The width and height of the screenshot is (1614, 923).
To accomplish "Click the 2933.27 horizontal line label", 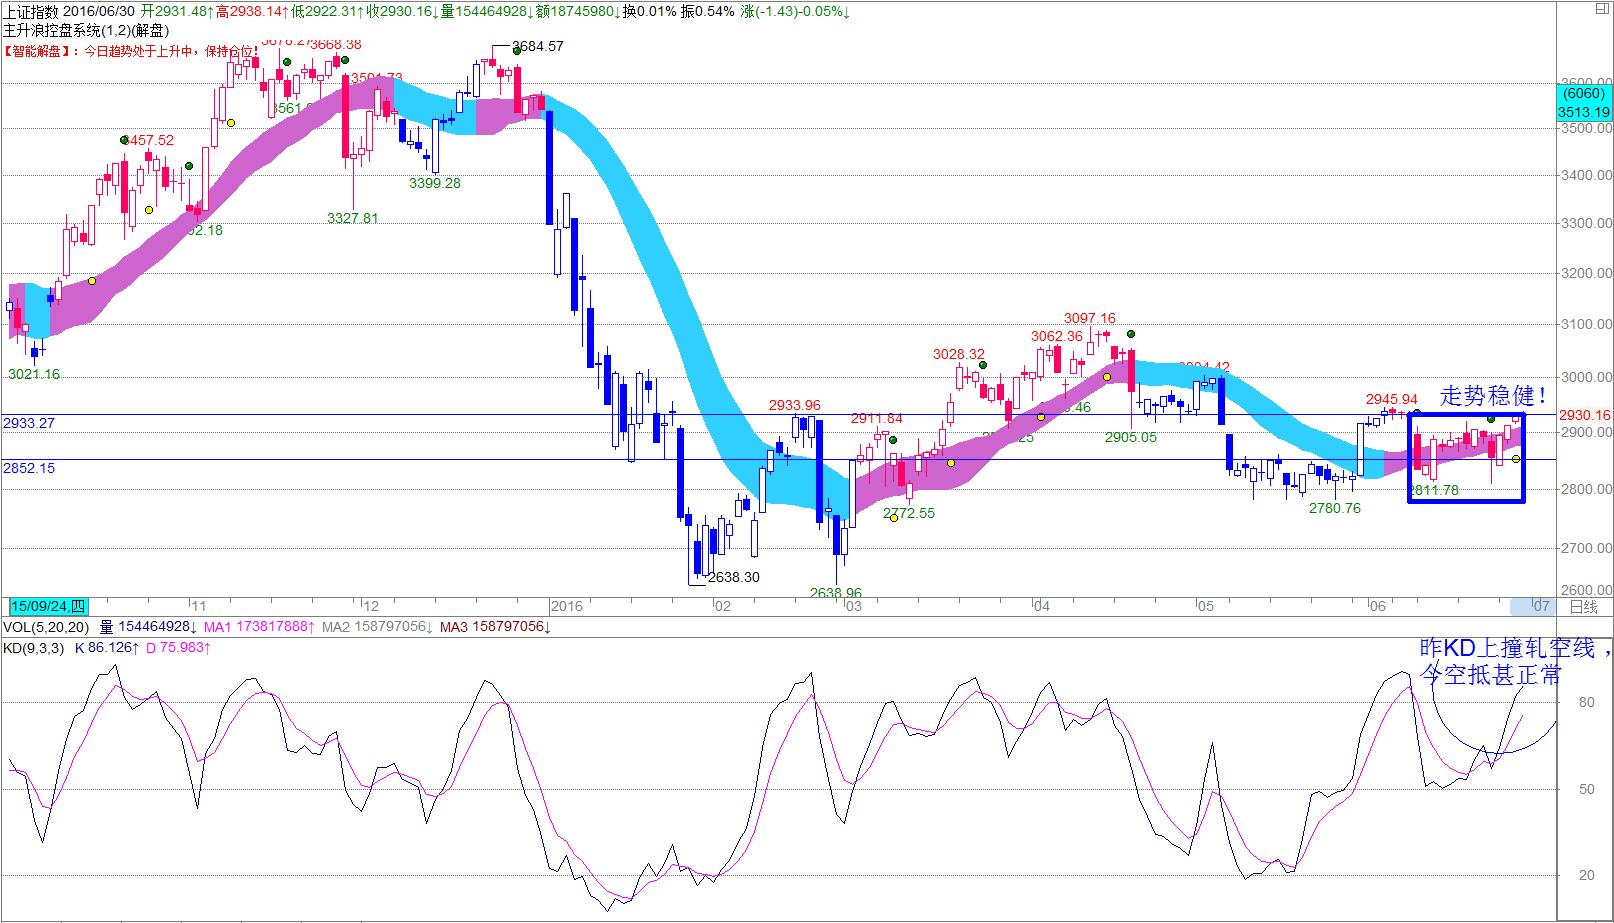I will pos(29,423).
